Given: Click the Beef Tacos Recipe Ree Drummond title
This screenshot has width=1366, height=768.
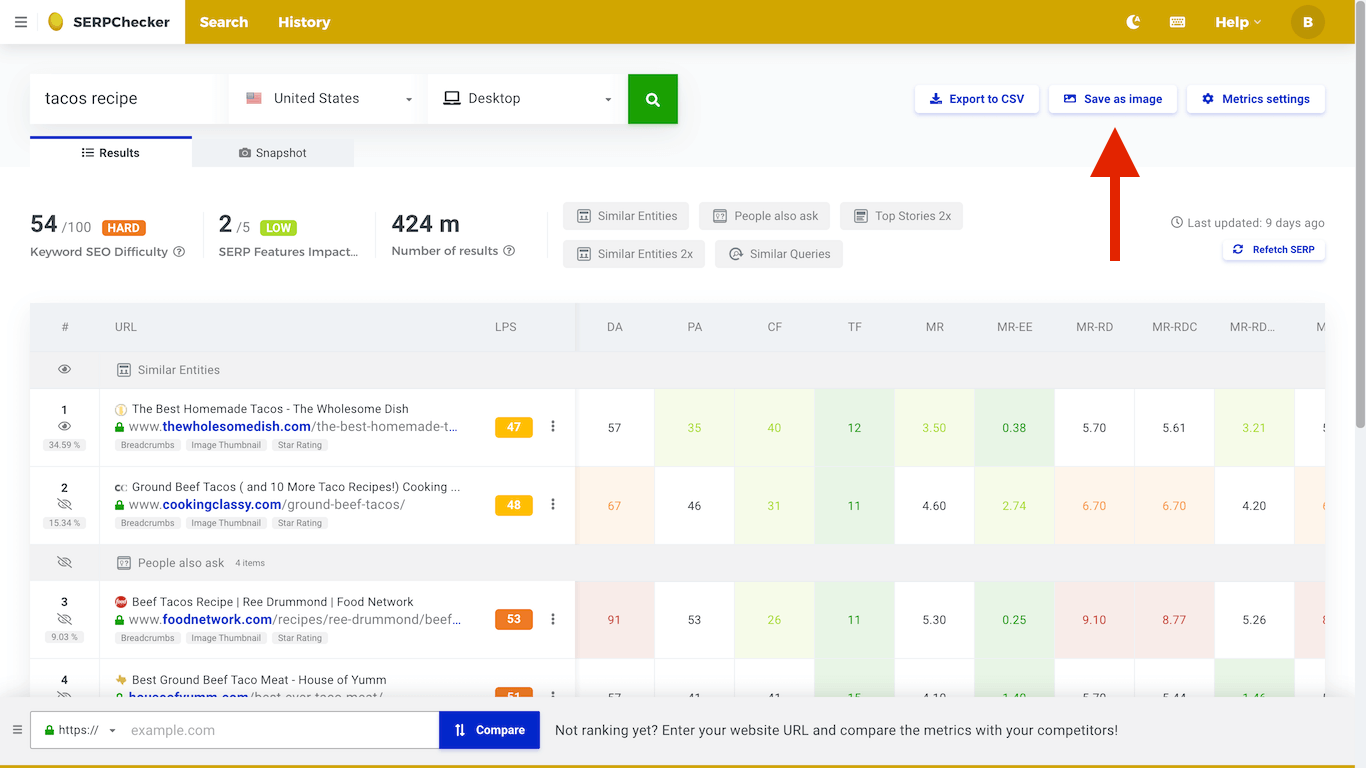Looking at the screenshot, I should click(273, 602).
